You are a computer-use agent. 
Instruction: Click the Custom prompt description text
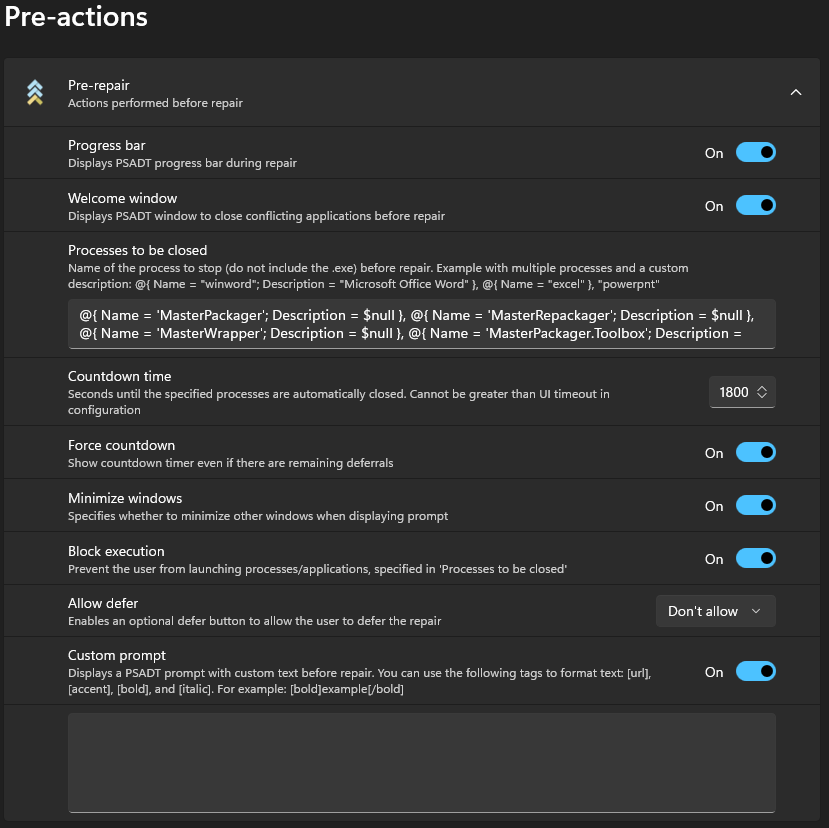coord(360,680)
